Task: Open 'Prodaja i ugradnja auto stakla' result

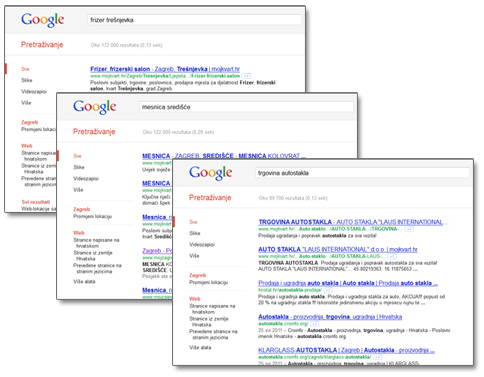Action: [x=348, y=283]
